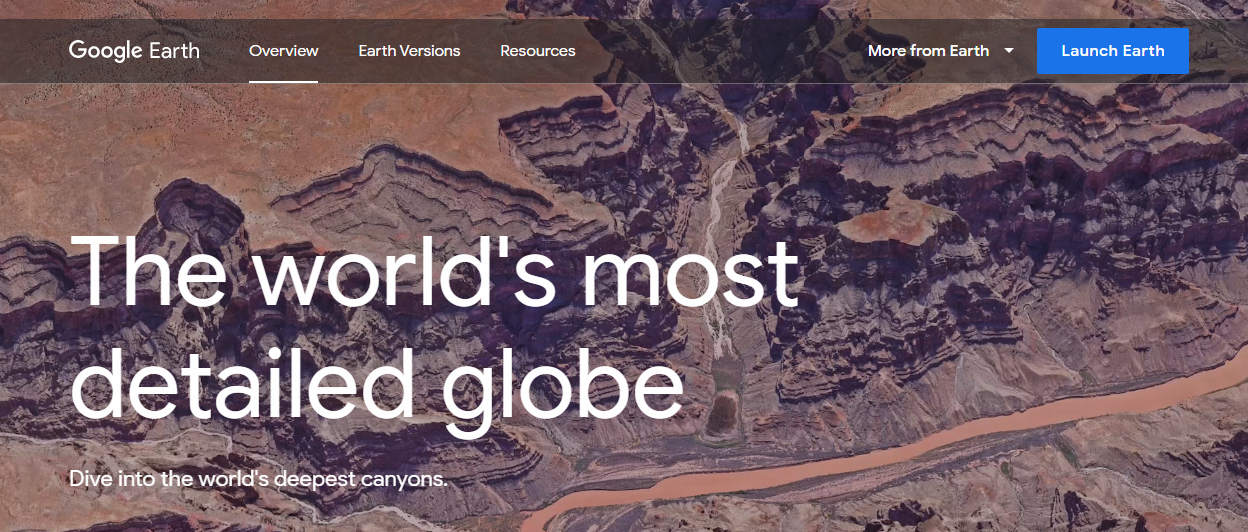Click "Dive into the world's deepest canyons." text
The width and height of the screenshot is (1248, 532).
click(258, 478)
